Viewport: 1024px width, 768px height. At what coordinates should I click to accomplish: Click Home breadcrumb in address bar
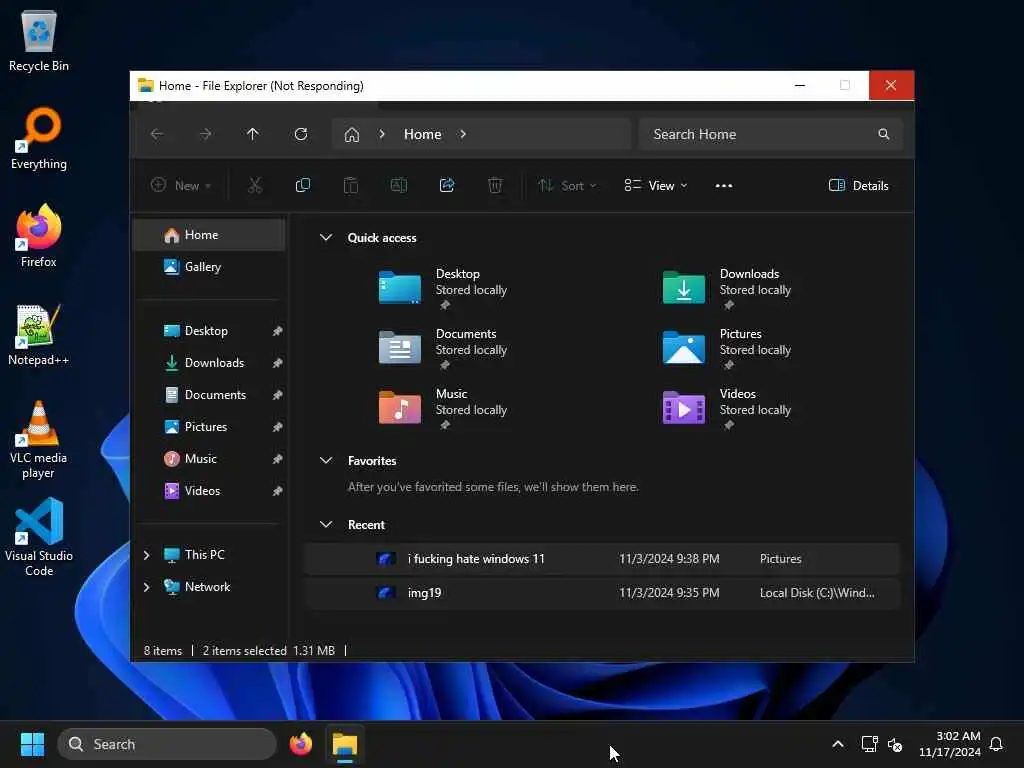tap(423, 134)
